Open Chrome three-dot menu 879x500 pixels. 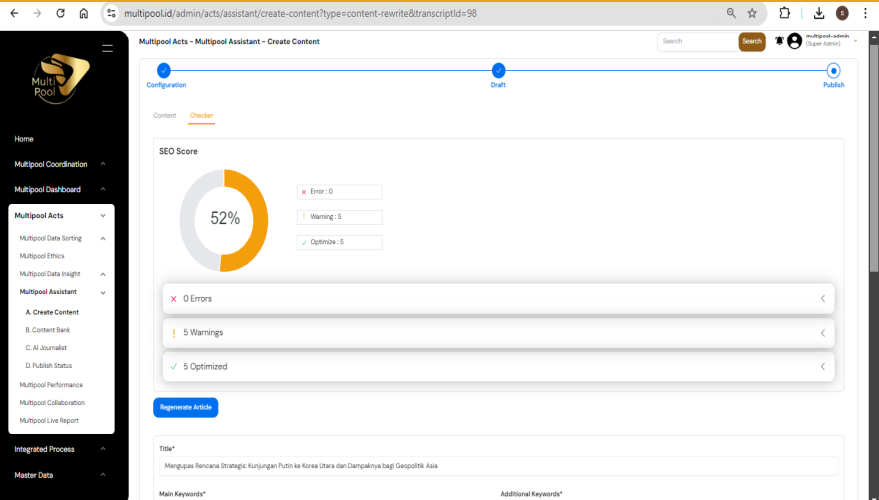[865, 13]
